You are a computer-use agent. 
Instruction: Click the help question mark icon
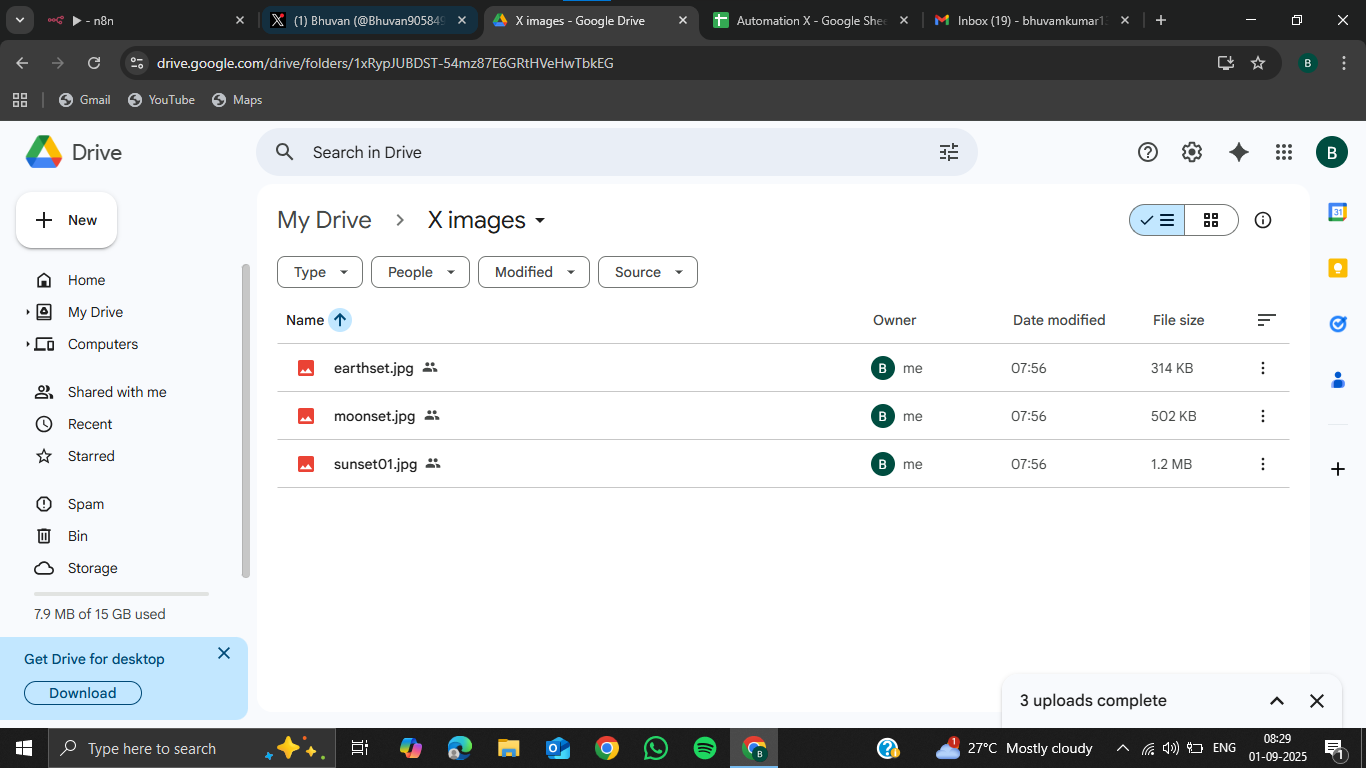1147,152
